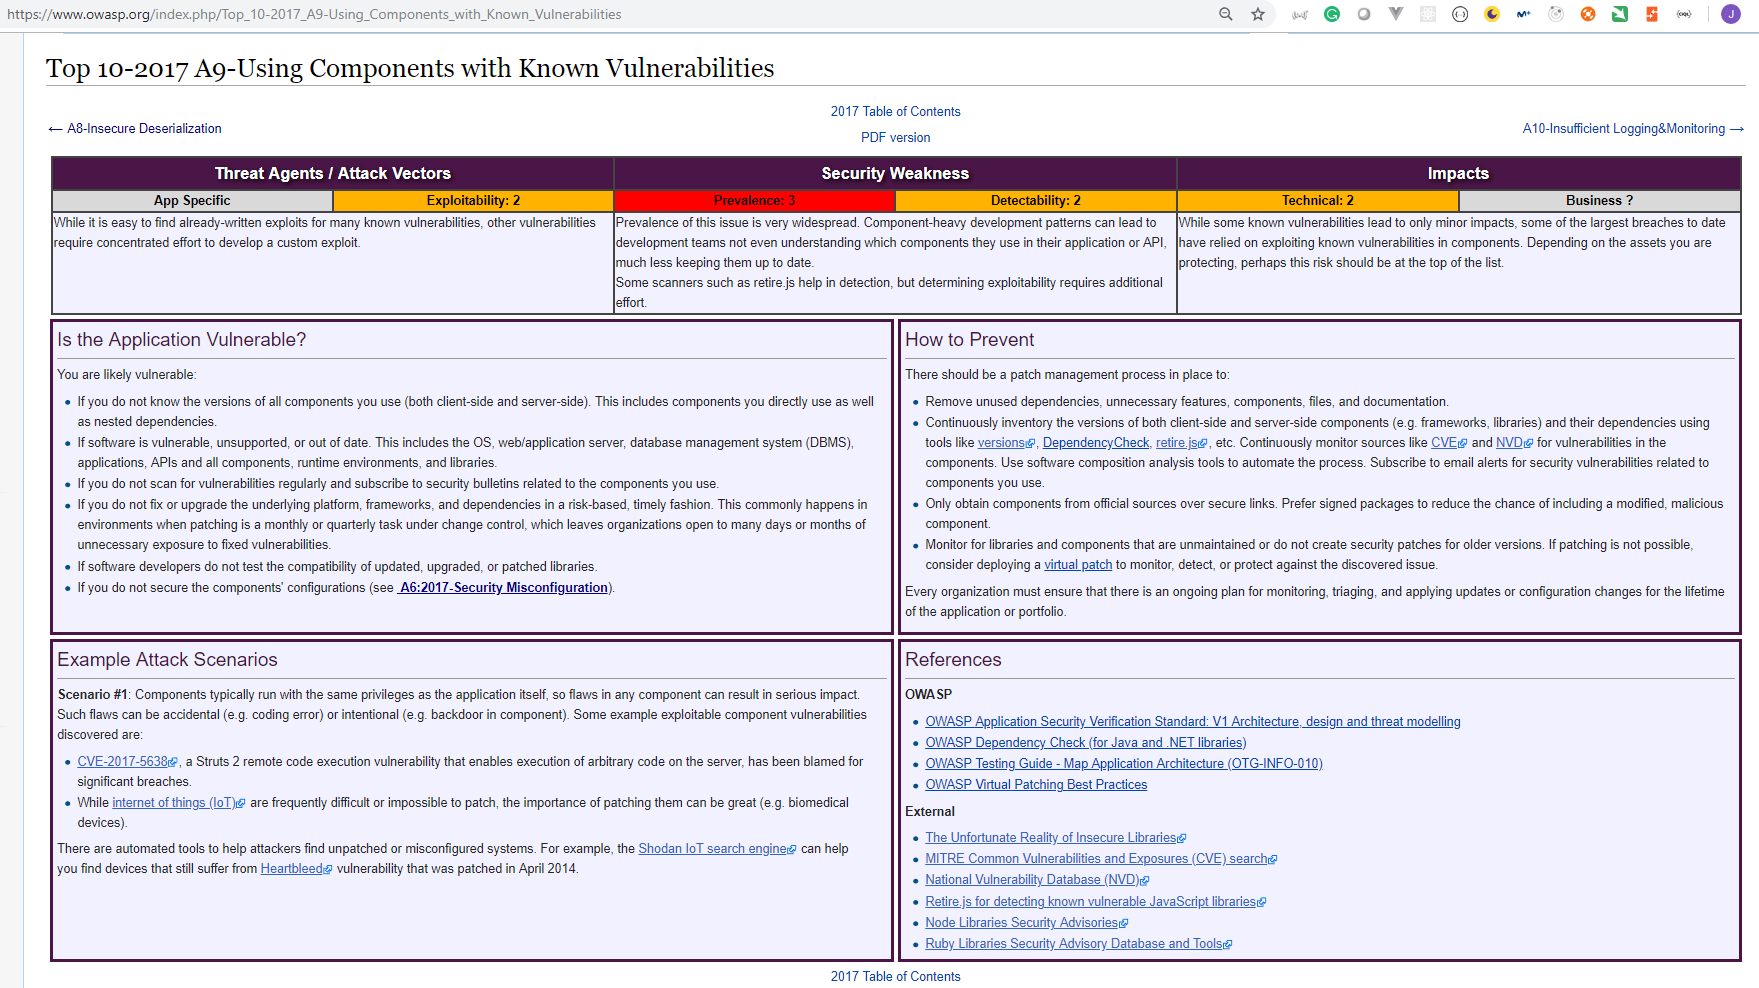
Task: Bookmark this page with the star icon
Action: [x=1258, y=14]
